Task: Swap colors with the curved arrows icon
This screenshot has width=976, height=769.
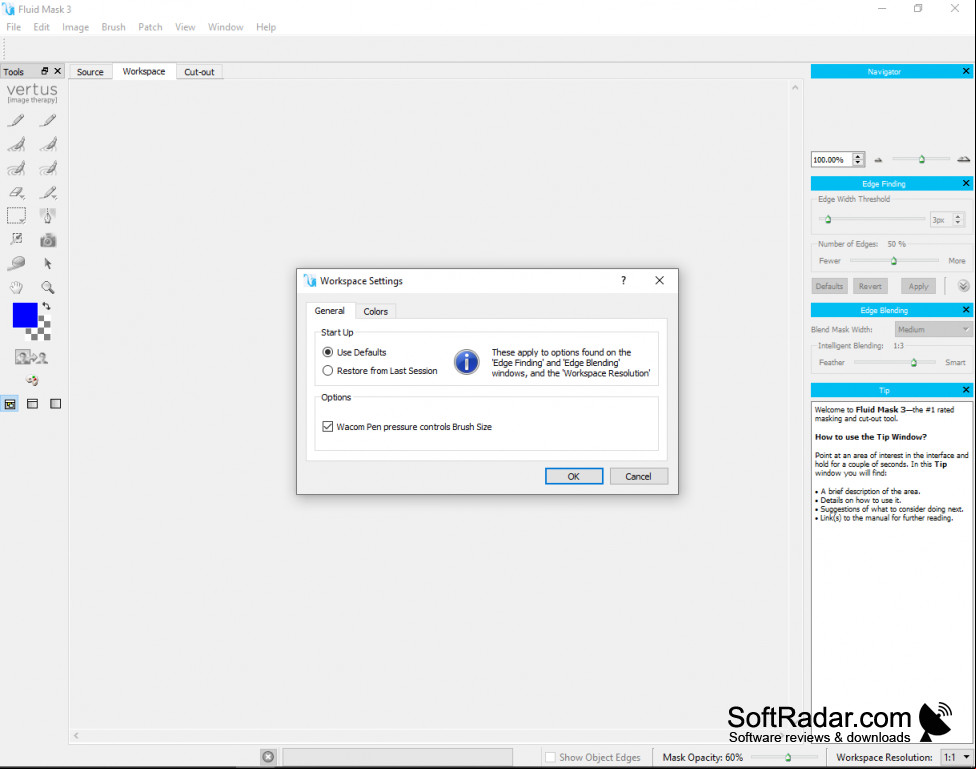Action: [x=46, y=306]
